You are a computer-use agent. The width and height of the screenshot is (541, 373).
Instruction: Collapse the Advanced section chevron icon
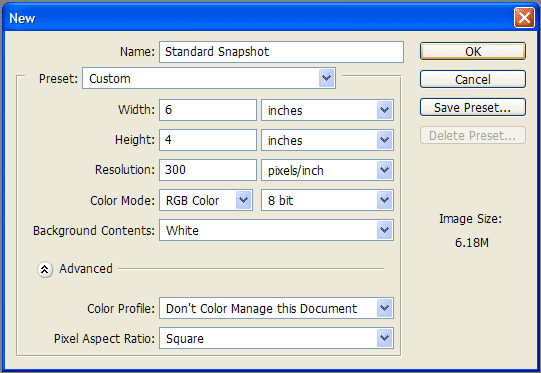(x=45, y=269)
